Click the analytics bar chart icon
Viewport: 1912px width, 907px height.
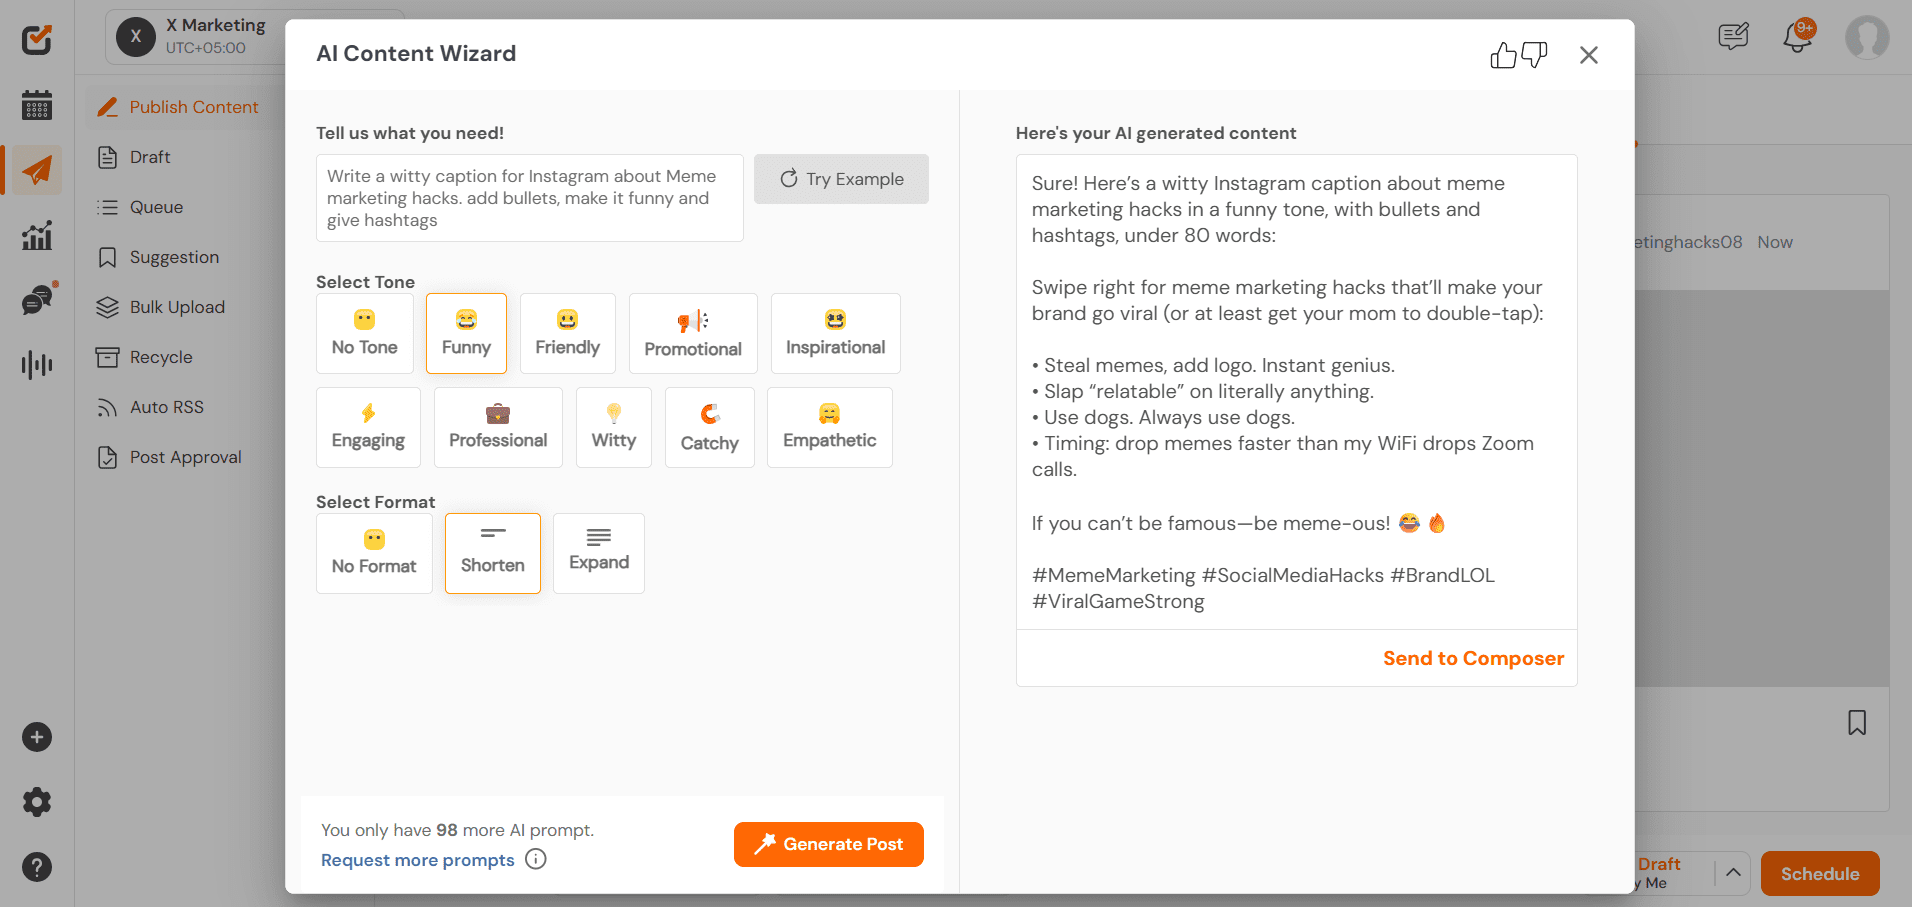click(36, 235)
